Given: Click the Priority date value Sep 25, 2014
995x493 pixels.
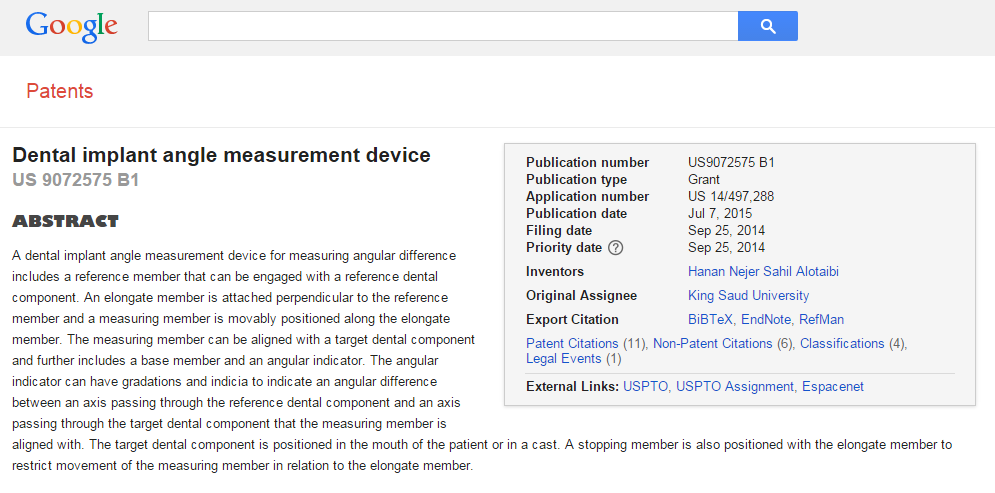Looking at the screenshot, I should (x=727, y=248).
